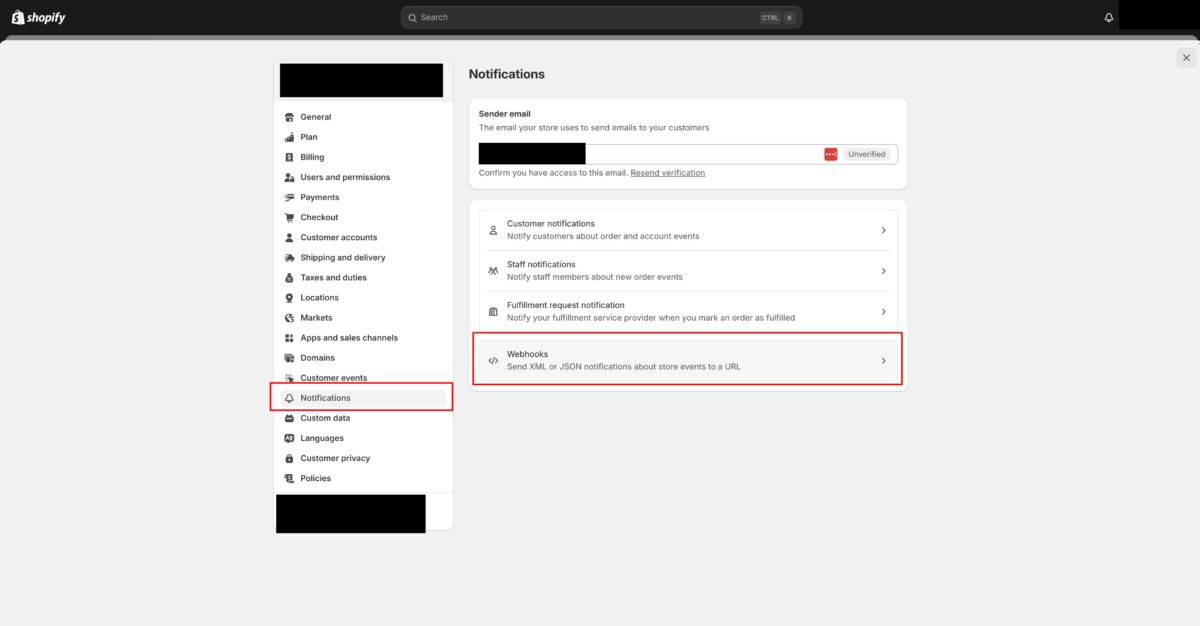Click the Locations pin icon
Viewport: 1200px width, 626px height.
pyautogui.click(x=290, y=298)
